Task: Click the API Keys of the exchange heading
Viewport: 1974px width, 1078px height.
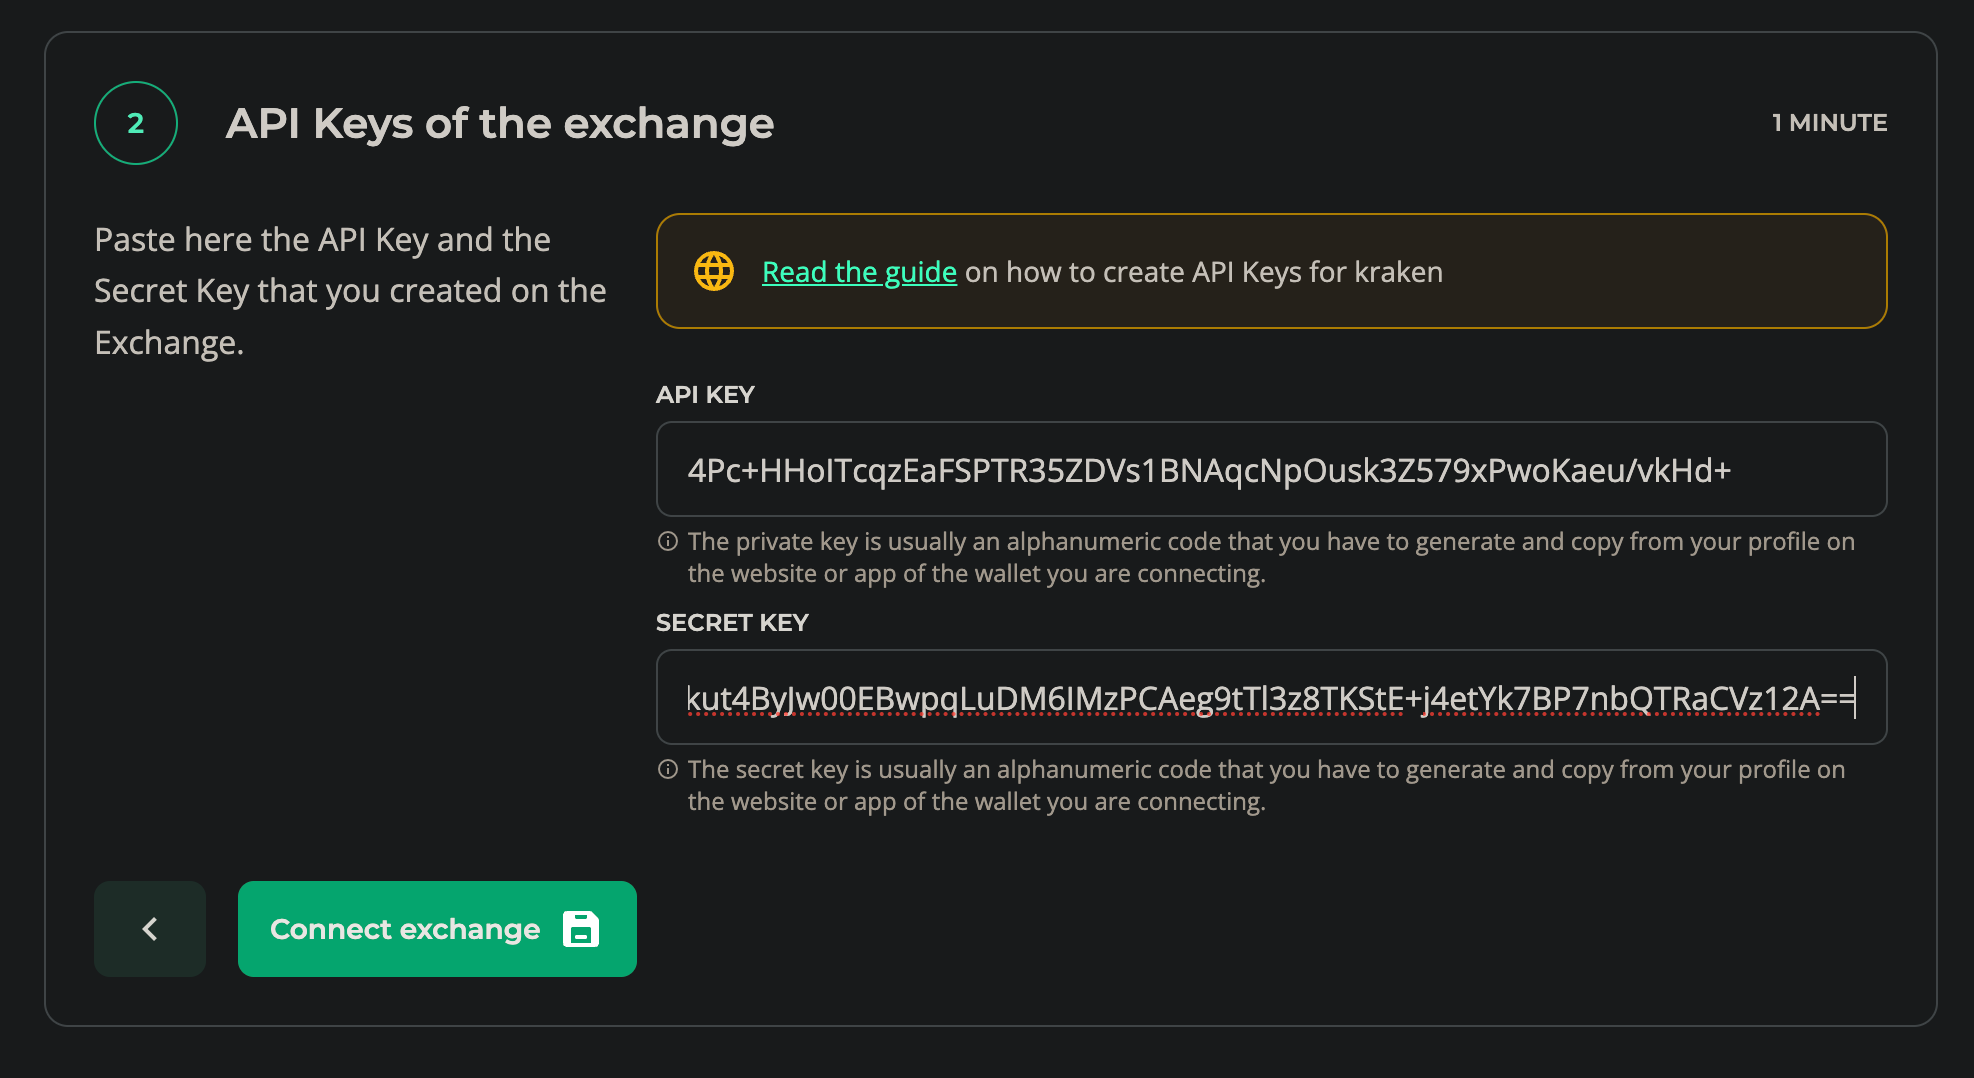Action: tap(501, 122)
